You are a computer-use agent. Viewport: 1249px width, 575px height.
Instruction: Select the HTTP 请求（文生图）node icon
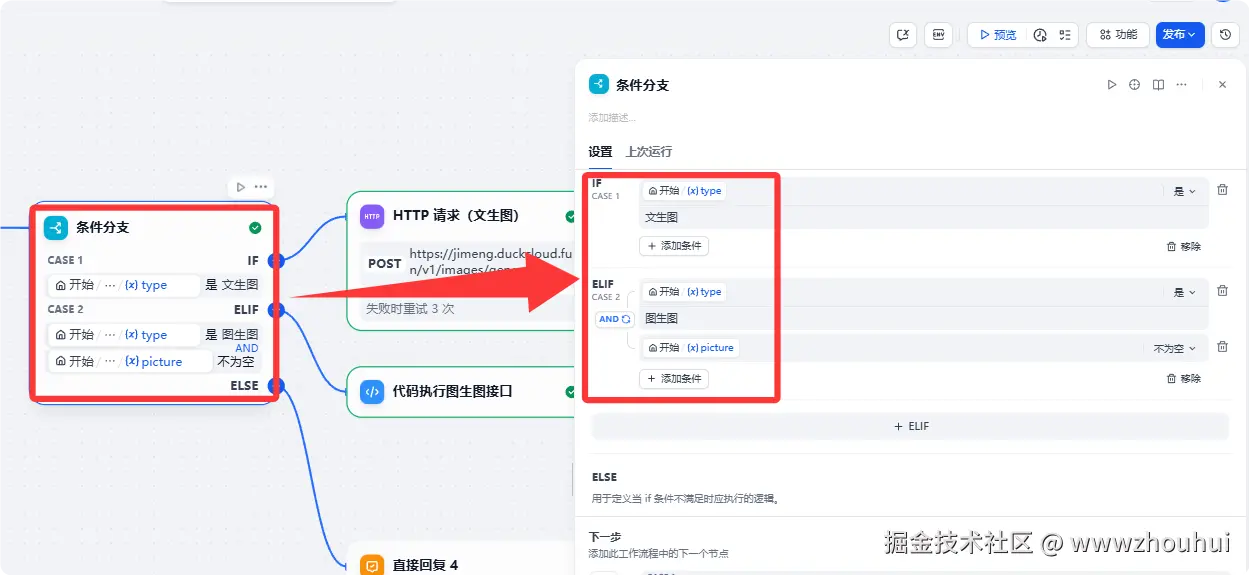coord(372,216)
